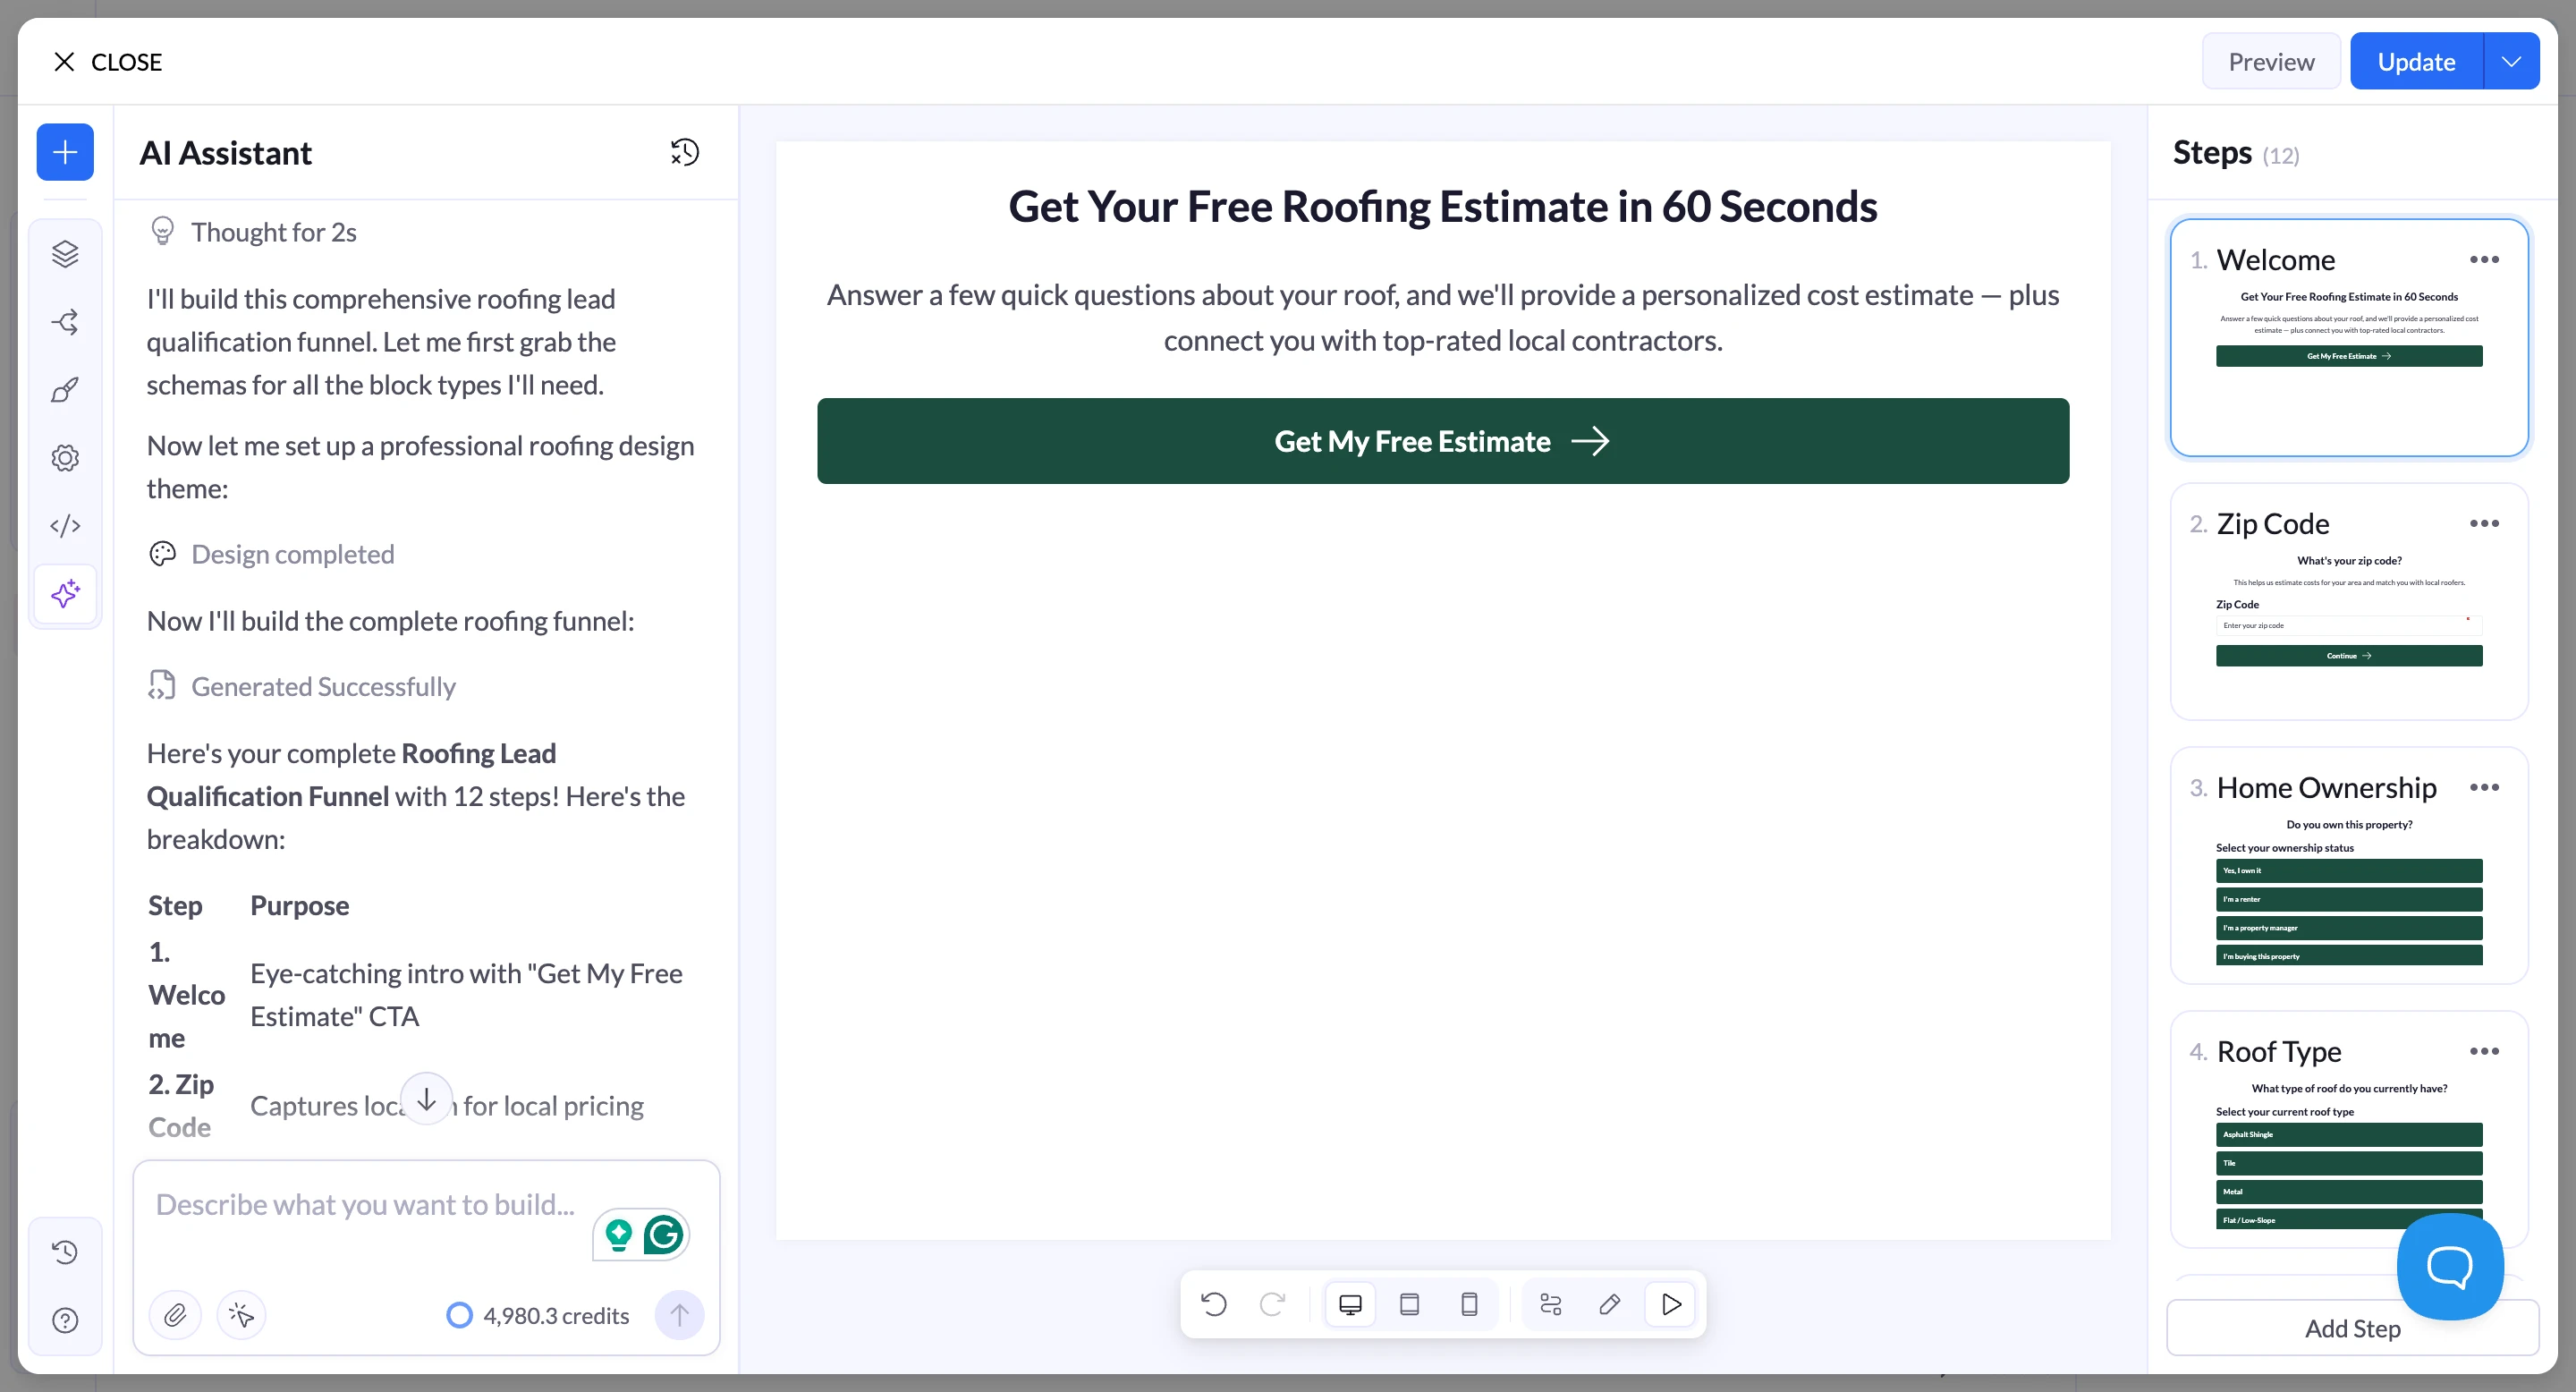
Task: Select the Home Ownership step thumbnail
Action: pyautogui.click(x=2349, y=866)
